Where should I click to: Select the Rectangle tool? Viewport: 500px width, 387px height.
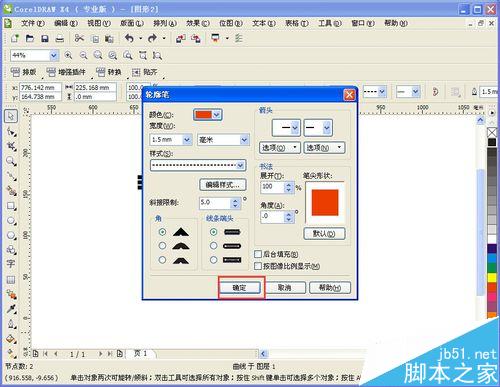coord(11,206)
